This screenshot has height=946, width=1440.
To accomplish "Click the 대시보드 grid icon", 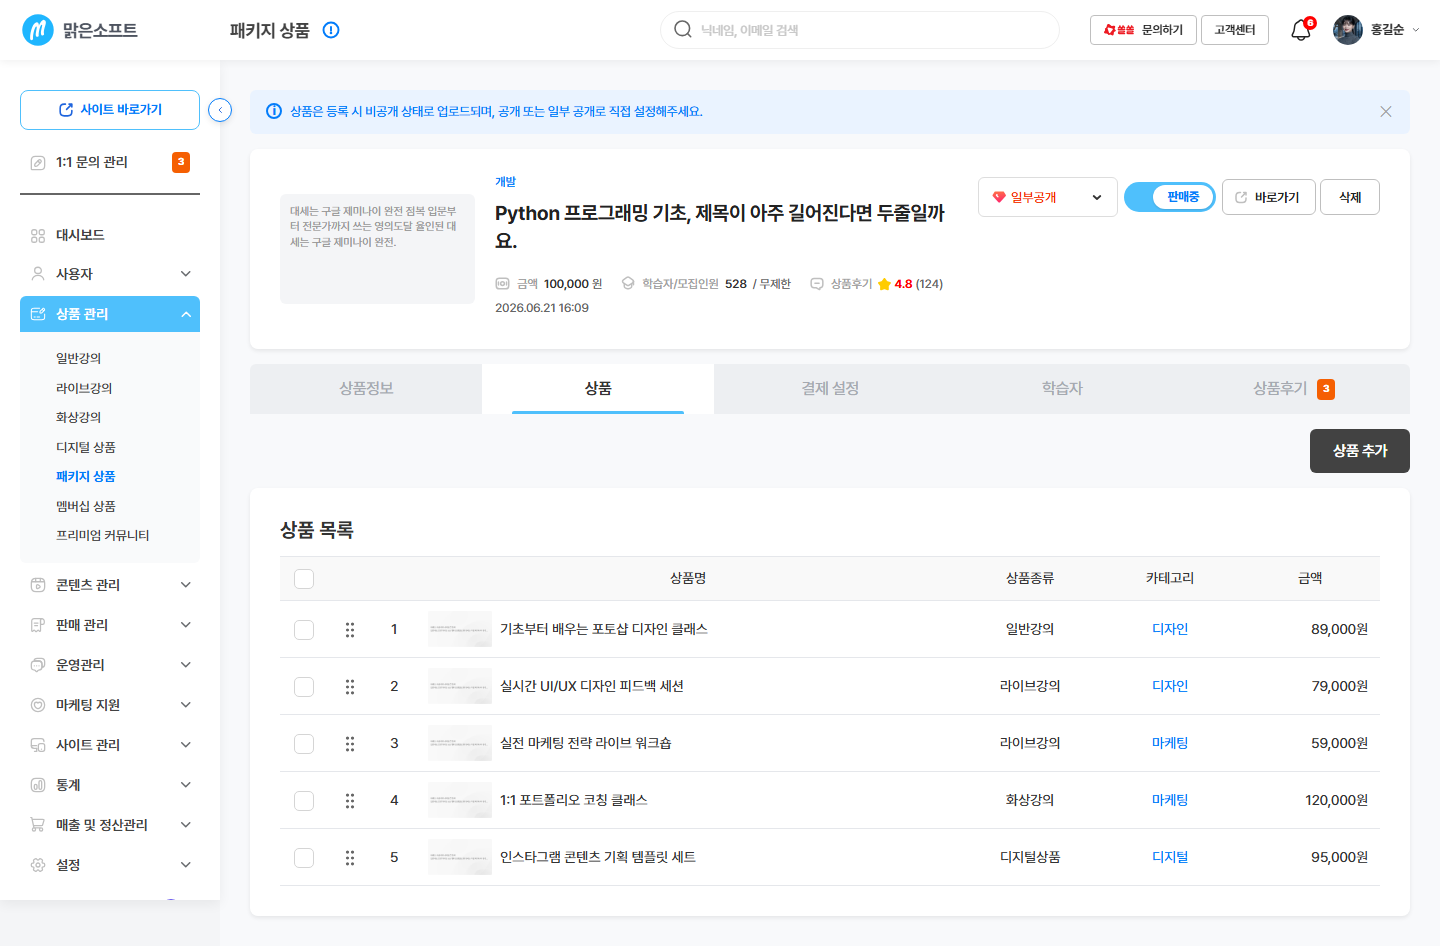I will 38,236.
